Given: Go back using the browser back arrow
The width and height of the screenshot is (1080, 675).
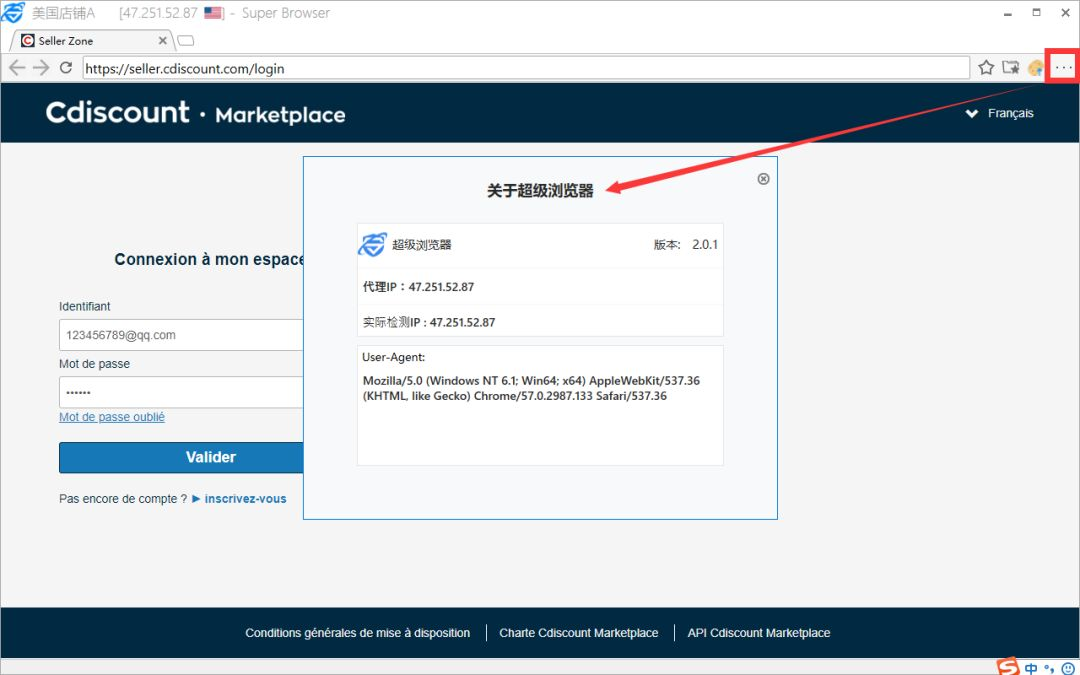Looking at the screenshot, I should [x=17, y=68].
